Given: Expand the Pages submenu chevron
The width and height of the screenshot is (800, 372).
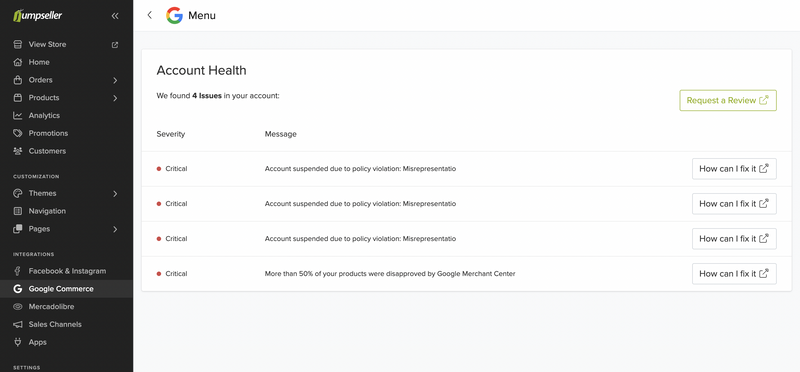Looking at the screenshot, I should [x=115, y=229].
